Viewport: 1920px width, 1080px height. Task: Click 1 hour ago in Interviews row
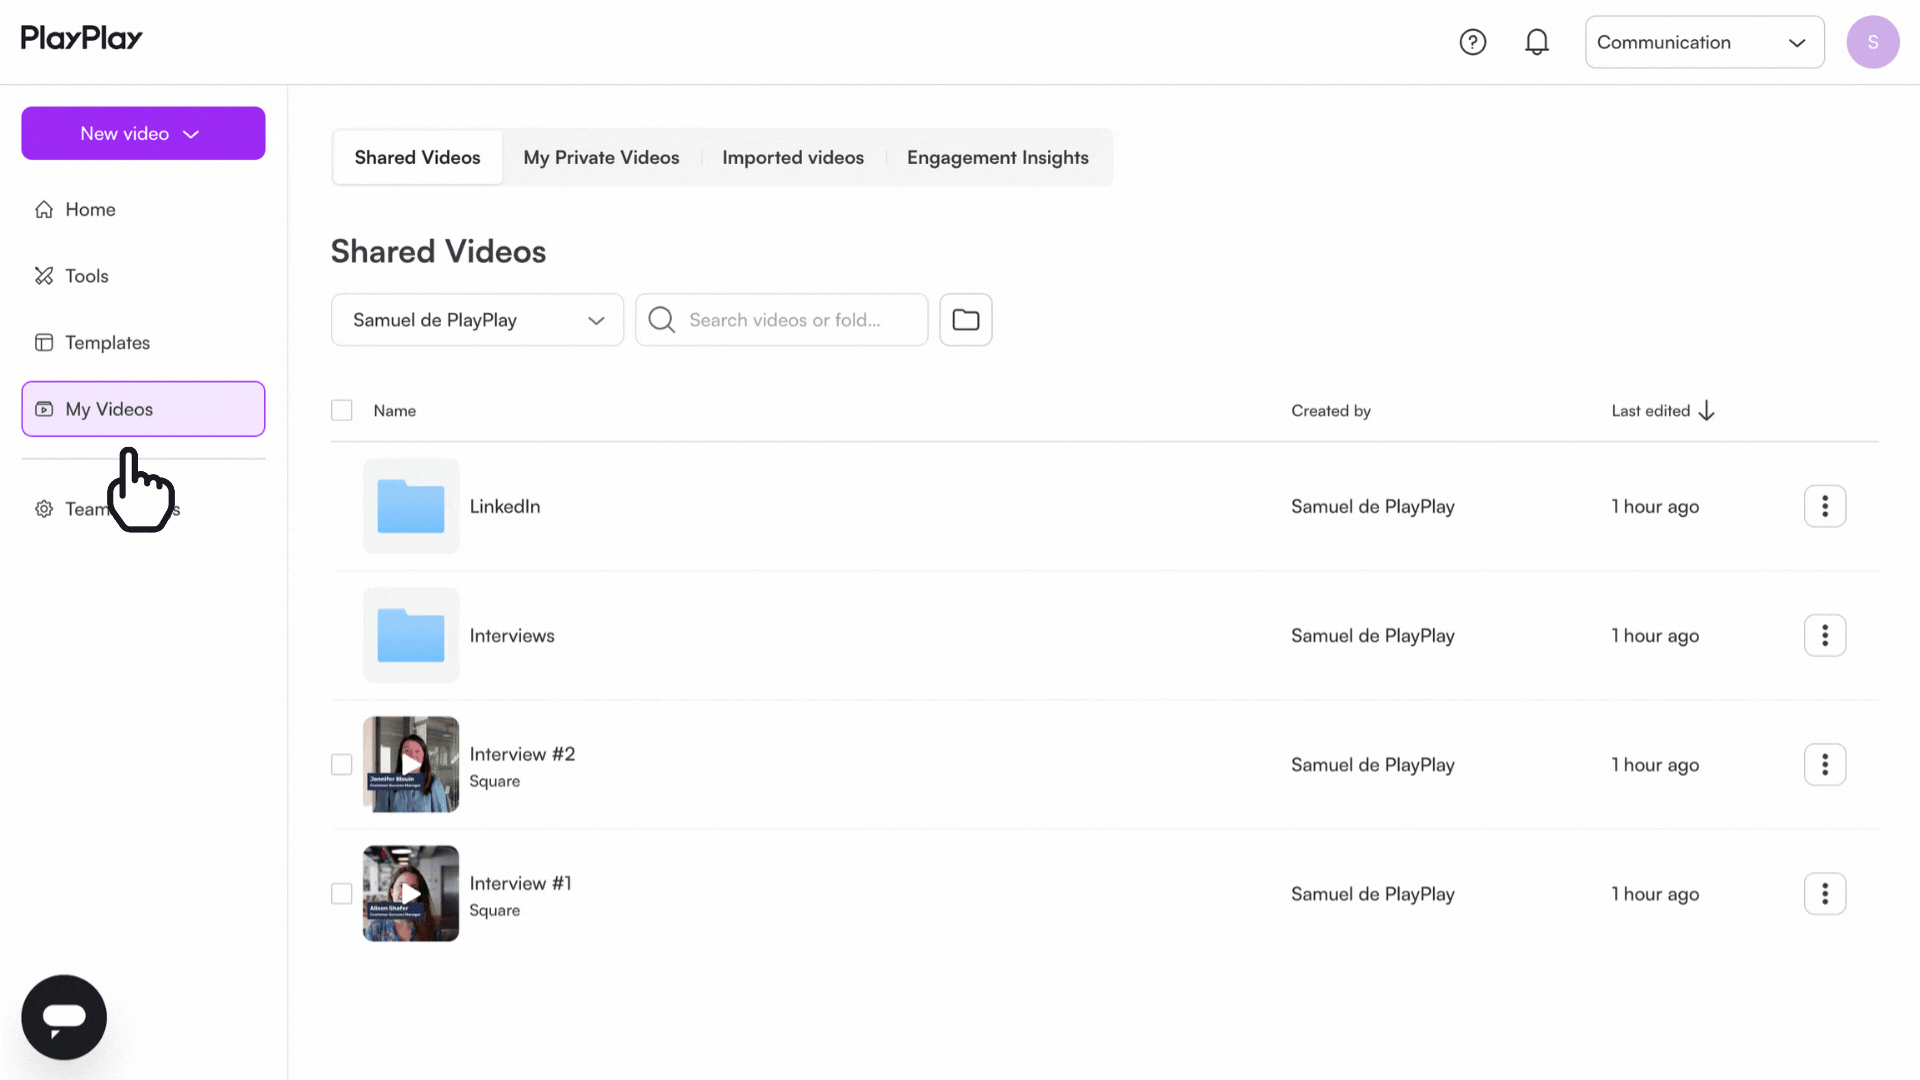tap(1655, 636)
